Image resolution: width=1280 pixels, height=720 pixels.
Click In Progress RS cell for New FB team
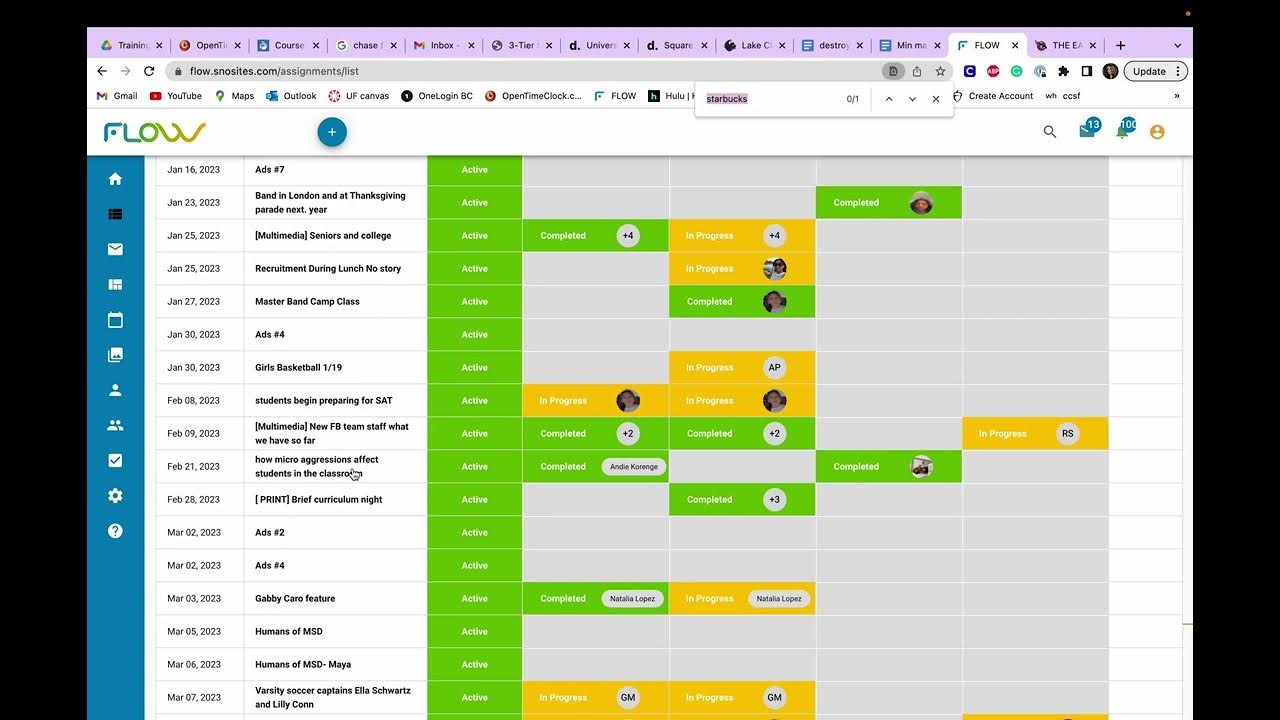pos(1035,434)
